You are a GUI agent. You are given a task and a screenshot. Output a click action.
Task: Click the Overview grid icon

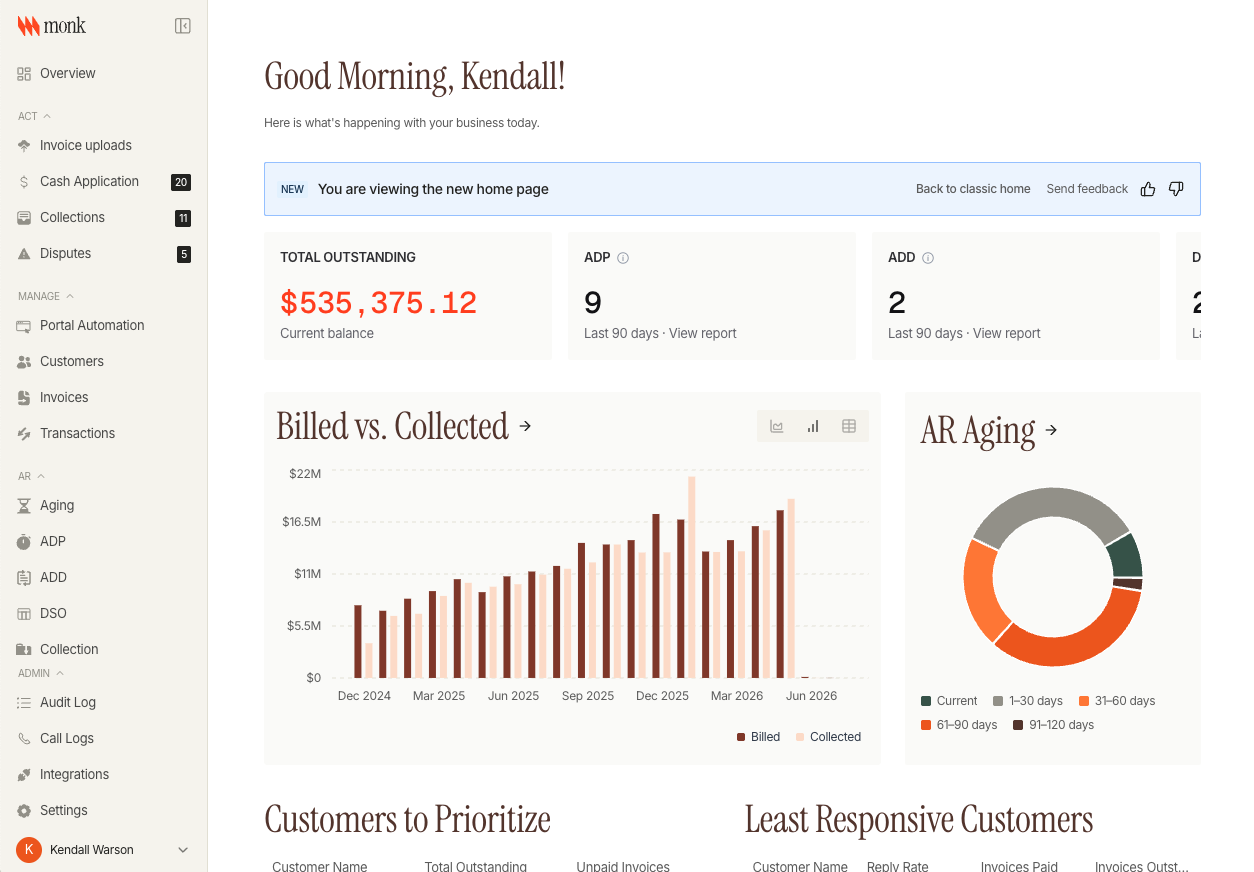pos(24,74)
